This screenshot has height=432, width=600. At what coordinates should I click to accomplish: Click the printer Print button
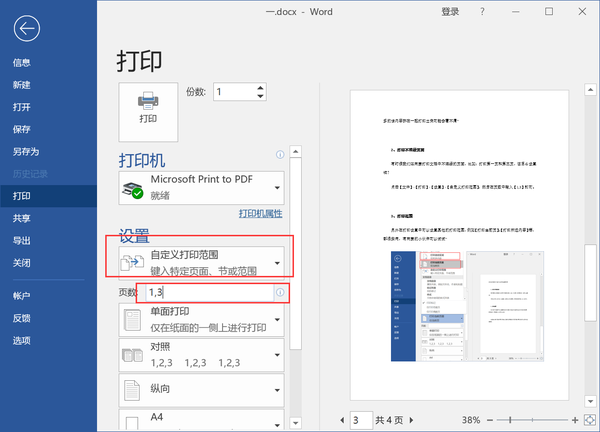148,112
